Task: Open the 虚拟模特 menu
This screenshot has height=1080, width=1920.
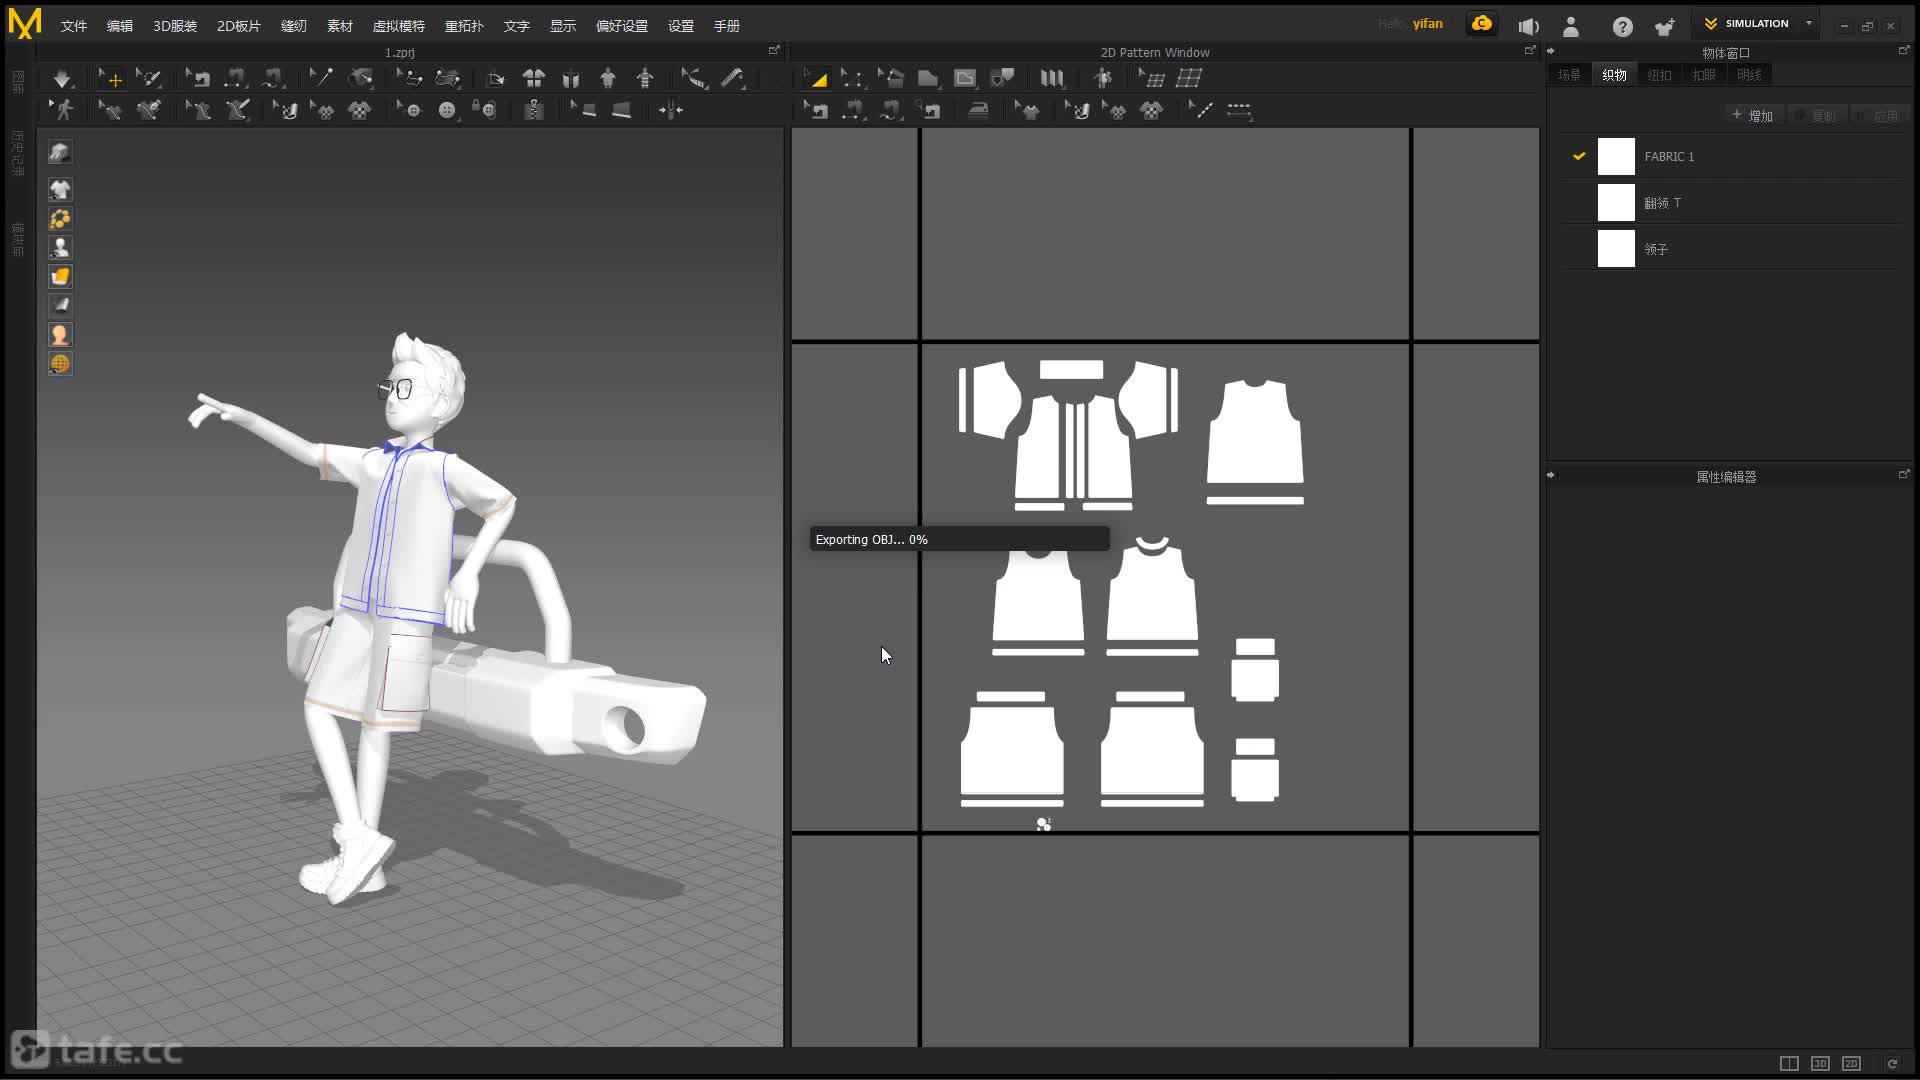Action: coord(399,26)
